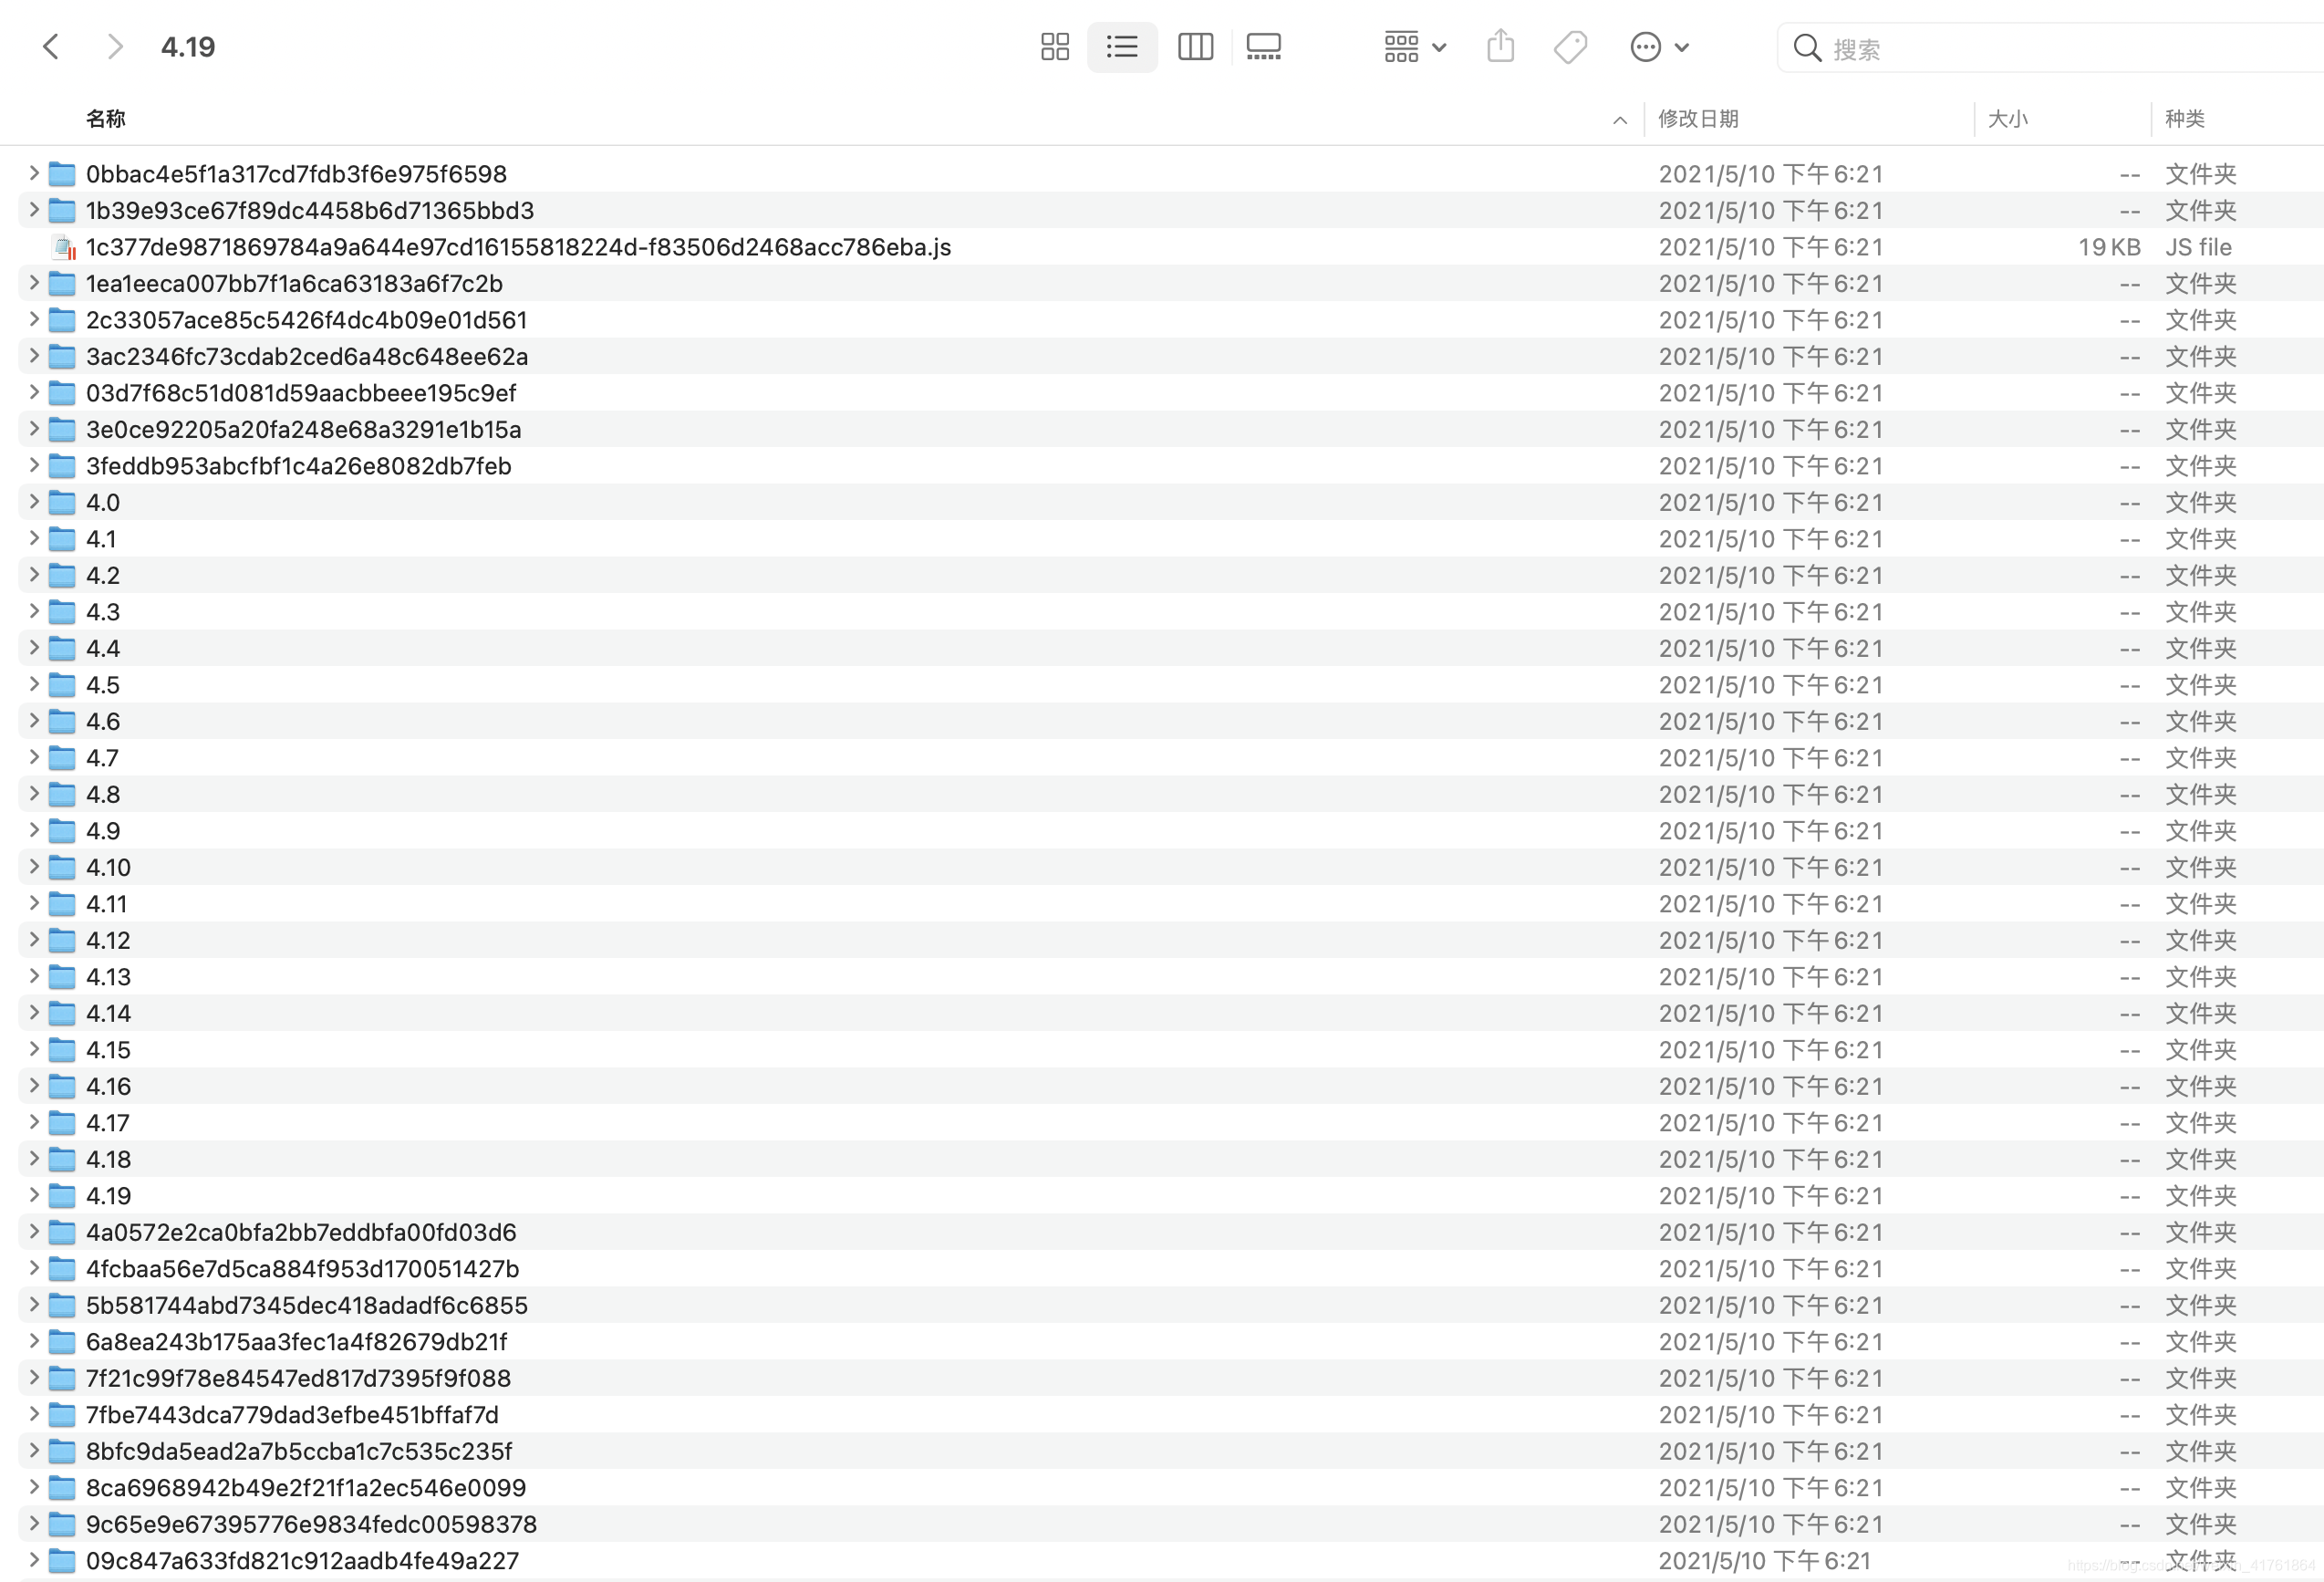Expand folder 0bbac4e5f1a317cd7fdb3f6e975f6598
2324x1582 pixels.
point(34,173)
